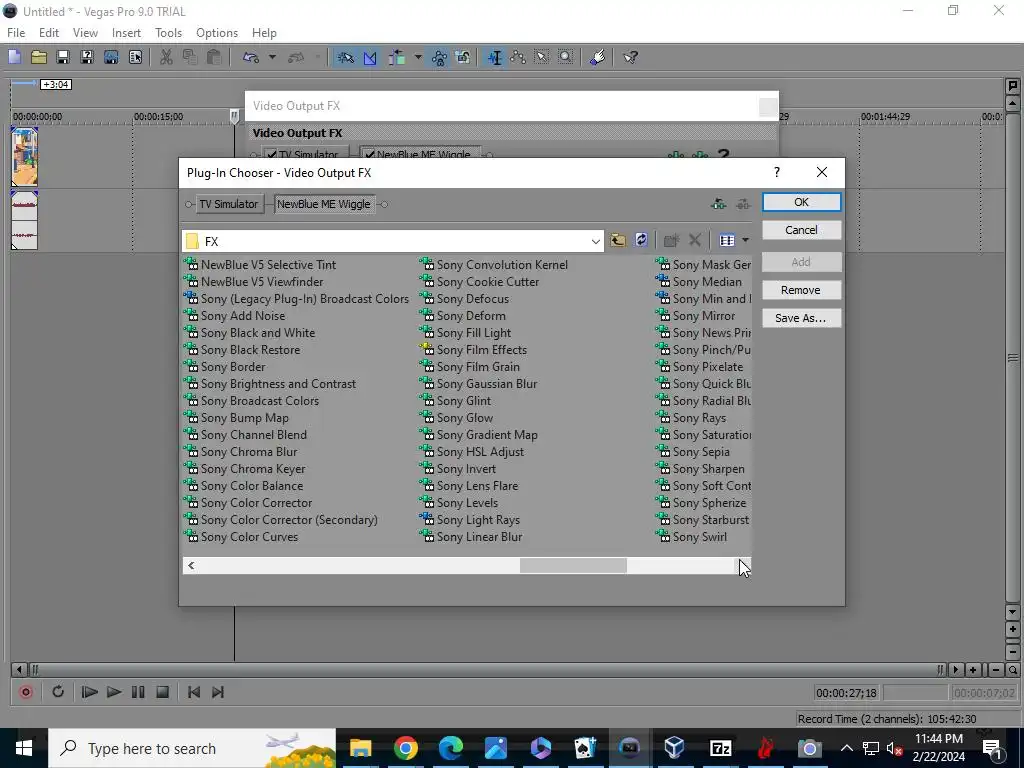Click the Record button in transport

point(26,692)
